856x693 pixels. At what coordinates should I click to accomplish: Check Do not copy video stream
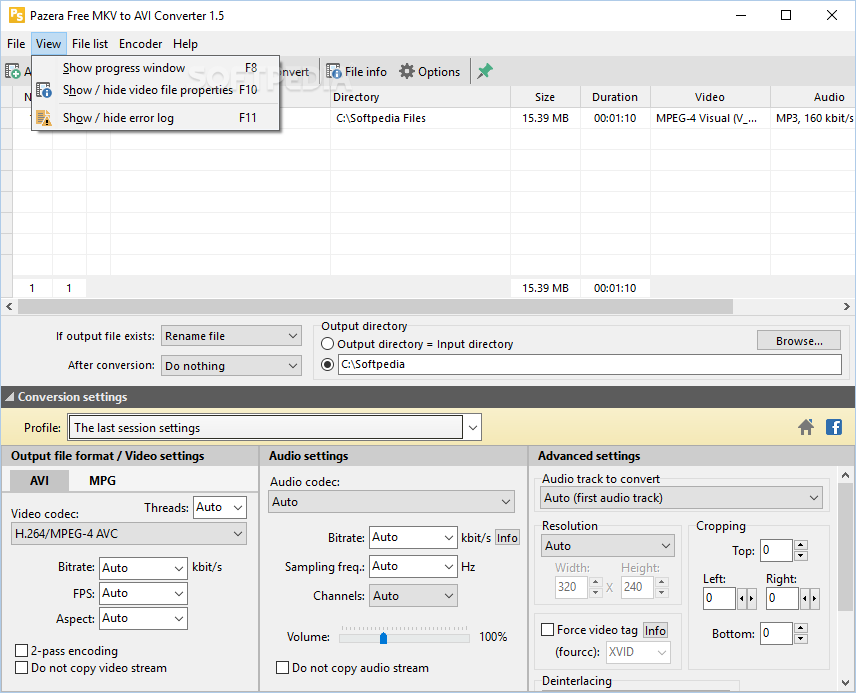click(21, 667)
